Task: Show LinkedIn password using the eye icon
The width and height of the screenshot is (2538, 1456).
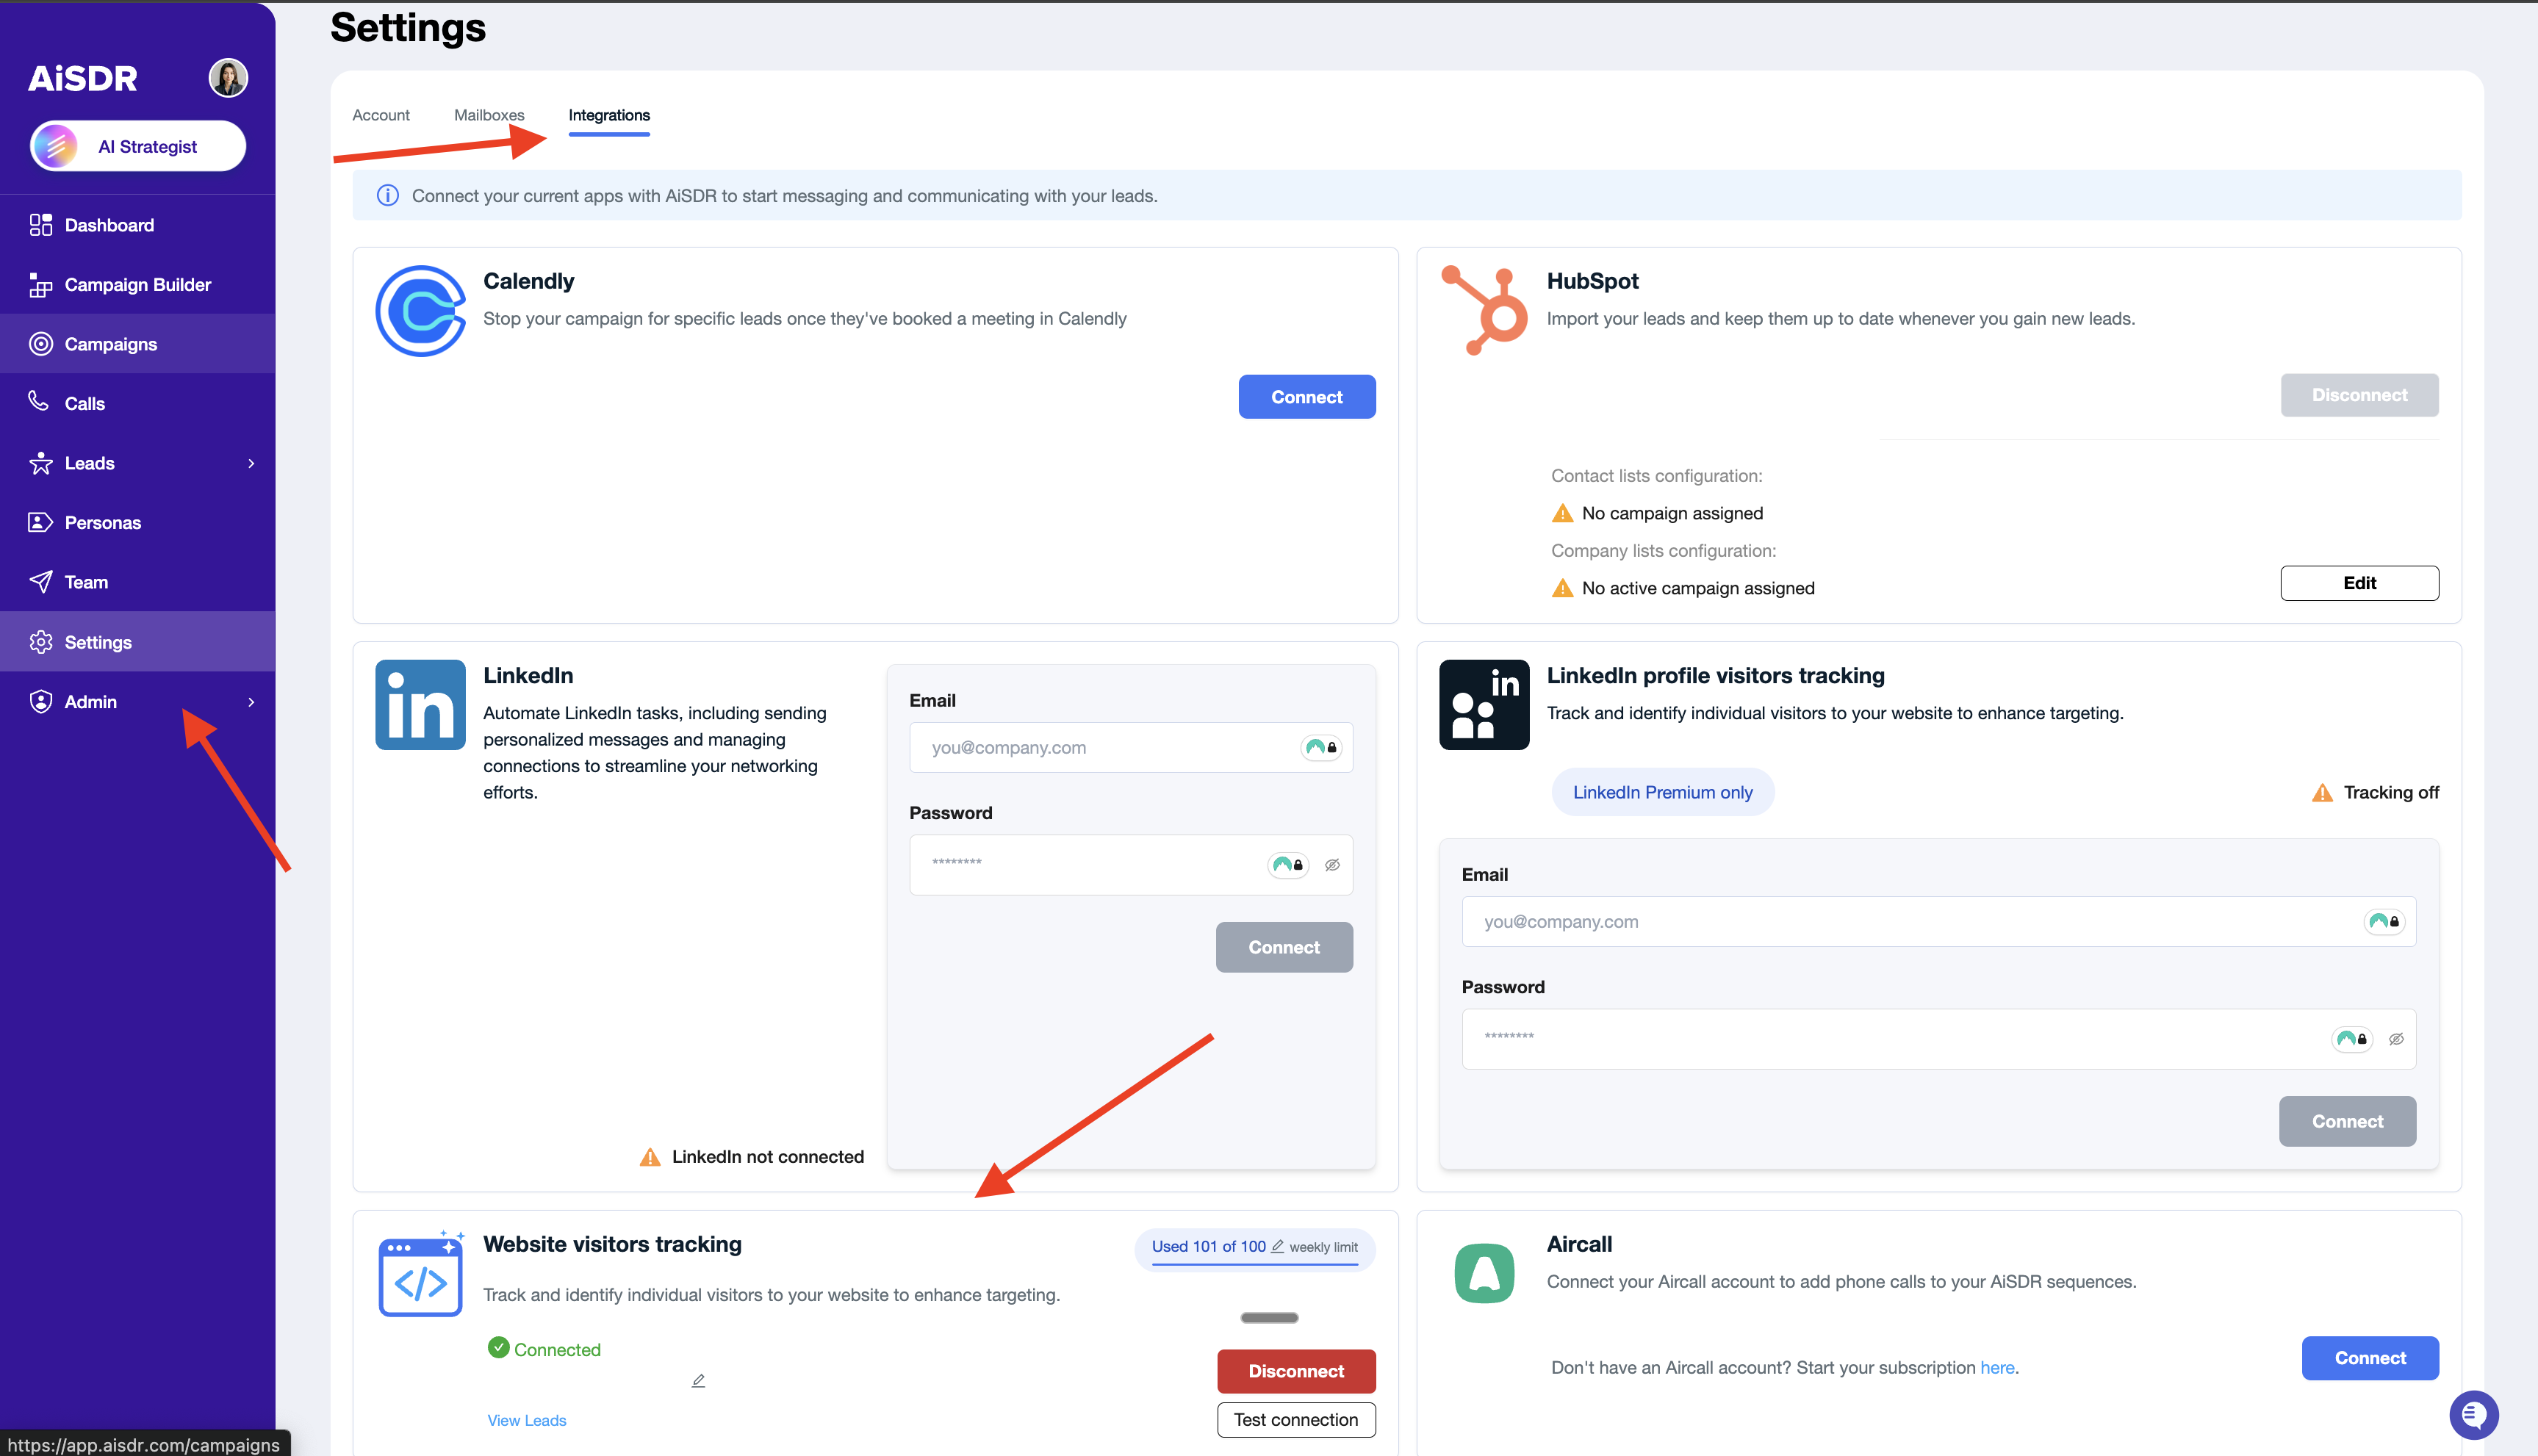Action: tap(1332, 865)
